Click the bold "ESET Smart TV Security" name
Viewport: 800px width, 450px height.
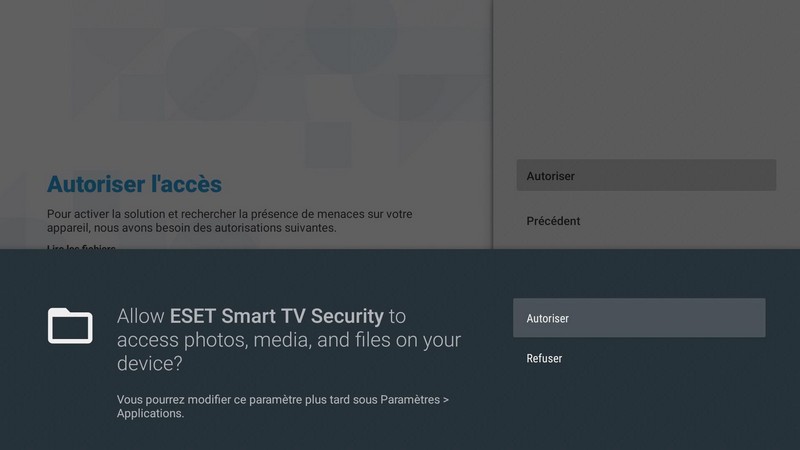click(277, 317)
